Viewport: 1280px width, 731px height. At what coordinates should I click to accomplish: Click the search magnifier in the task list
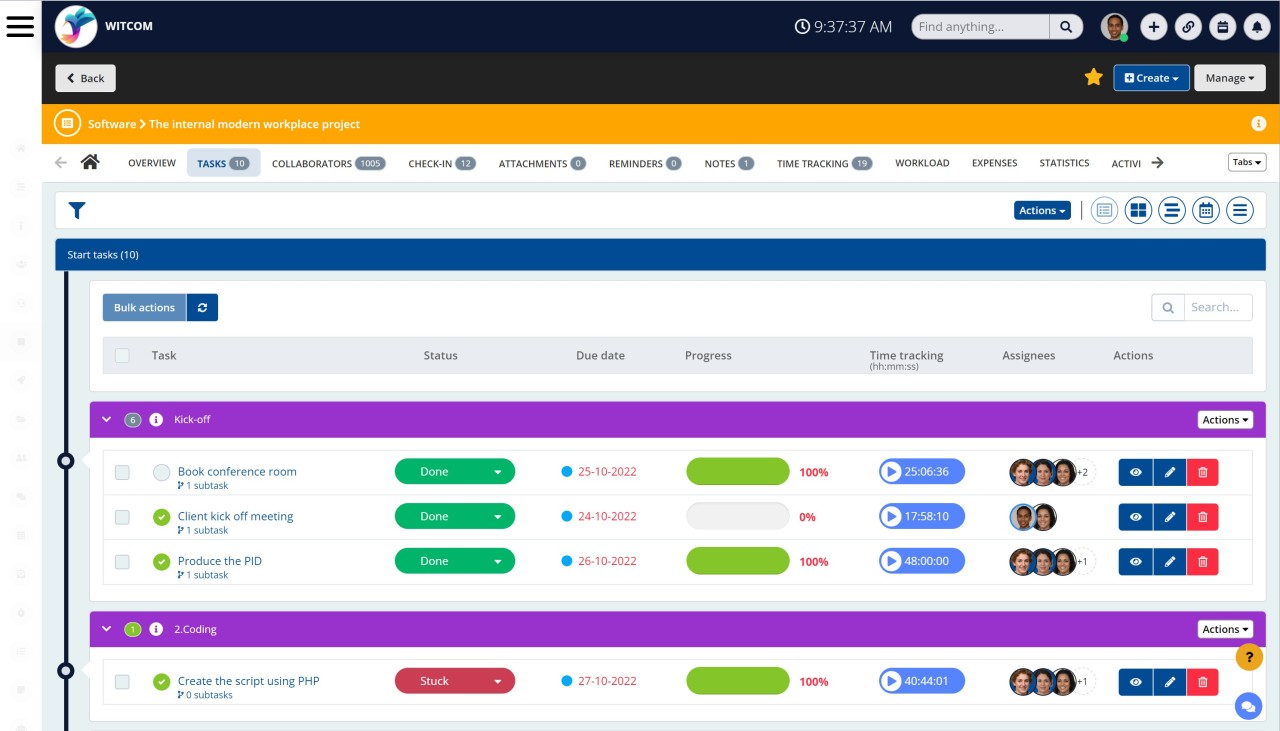(x=1167, y=307)
